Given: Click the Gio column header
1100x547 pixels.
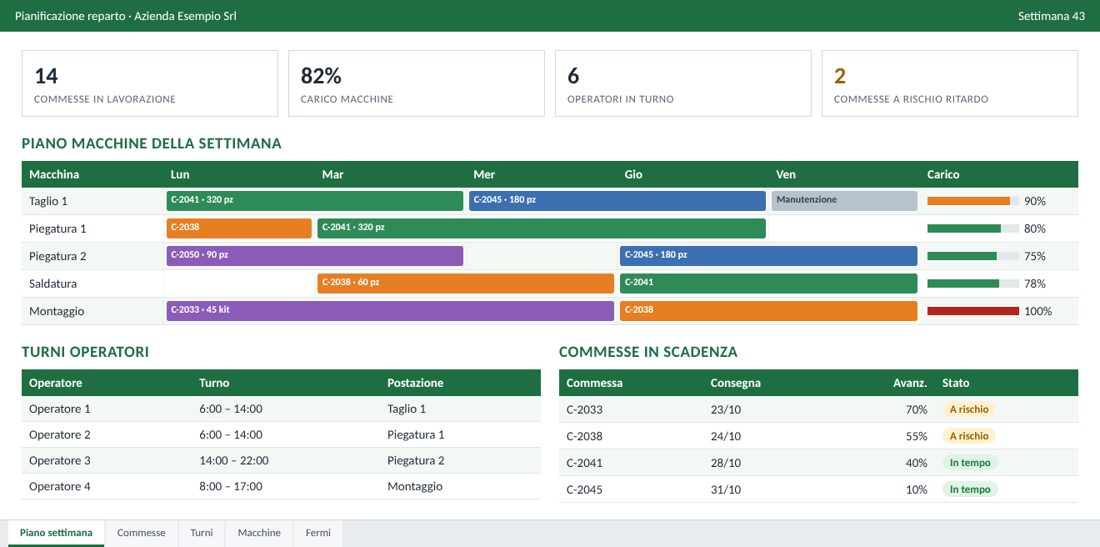Looking at the screenshot, I should tap(633, 175).
